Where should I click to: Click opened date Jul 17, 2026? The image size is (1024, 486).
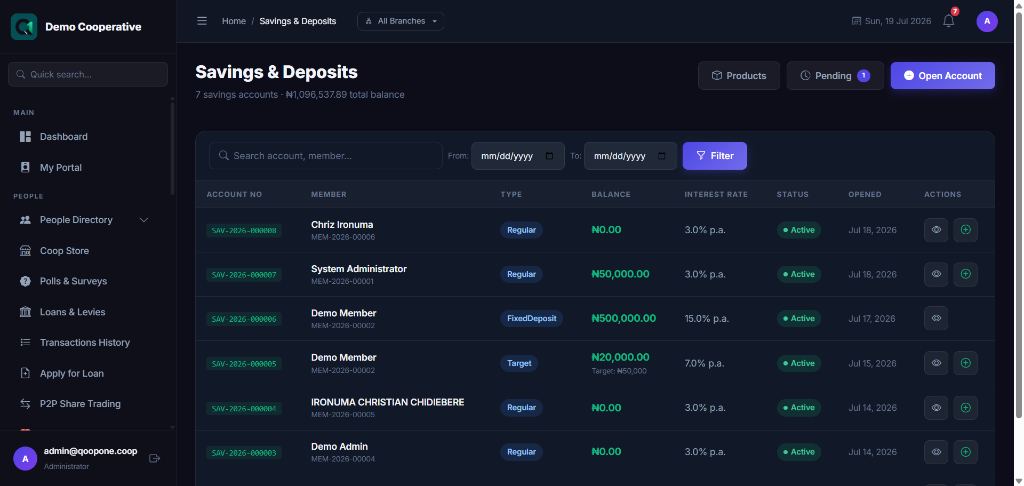(x=872, y=319)
